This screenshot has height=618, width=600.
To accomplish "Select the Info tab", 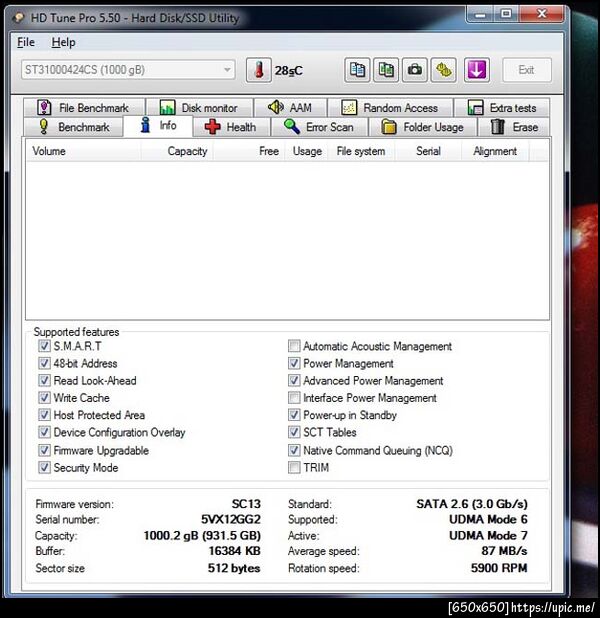I will click(x=158, y=126).
